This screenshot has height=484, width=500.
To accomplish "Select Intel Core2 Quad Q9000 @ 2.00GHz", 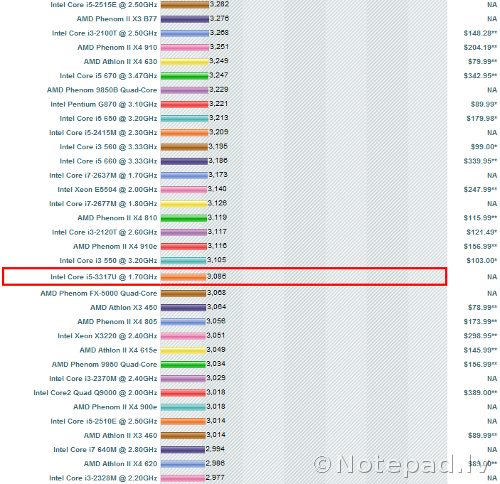I will 95,393.
